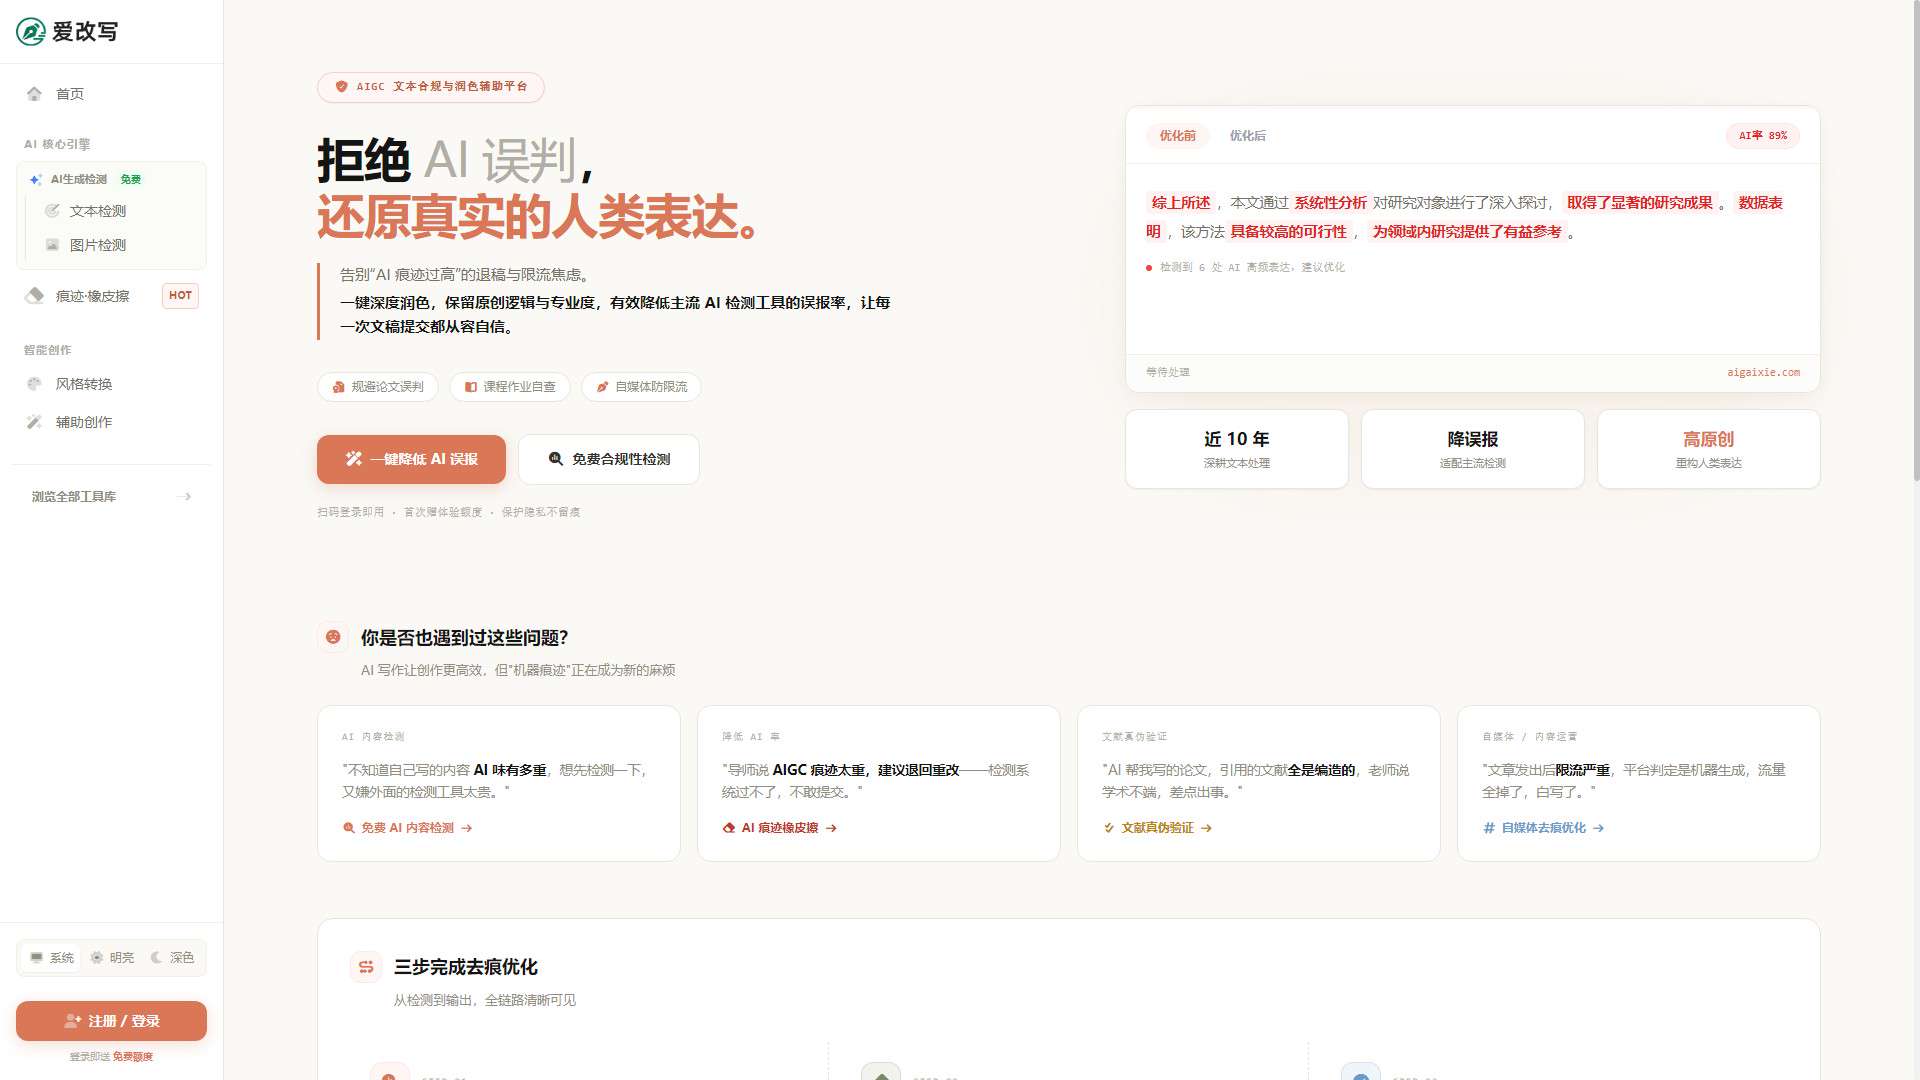This screenshot has height=1080, width=1920.
Task: Open the AI 痕迹橡皮擦 link
Action: tap(780, 828)
